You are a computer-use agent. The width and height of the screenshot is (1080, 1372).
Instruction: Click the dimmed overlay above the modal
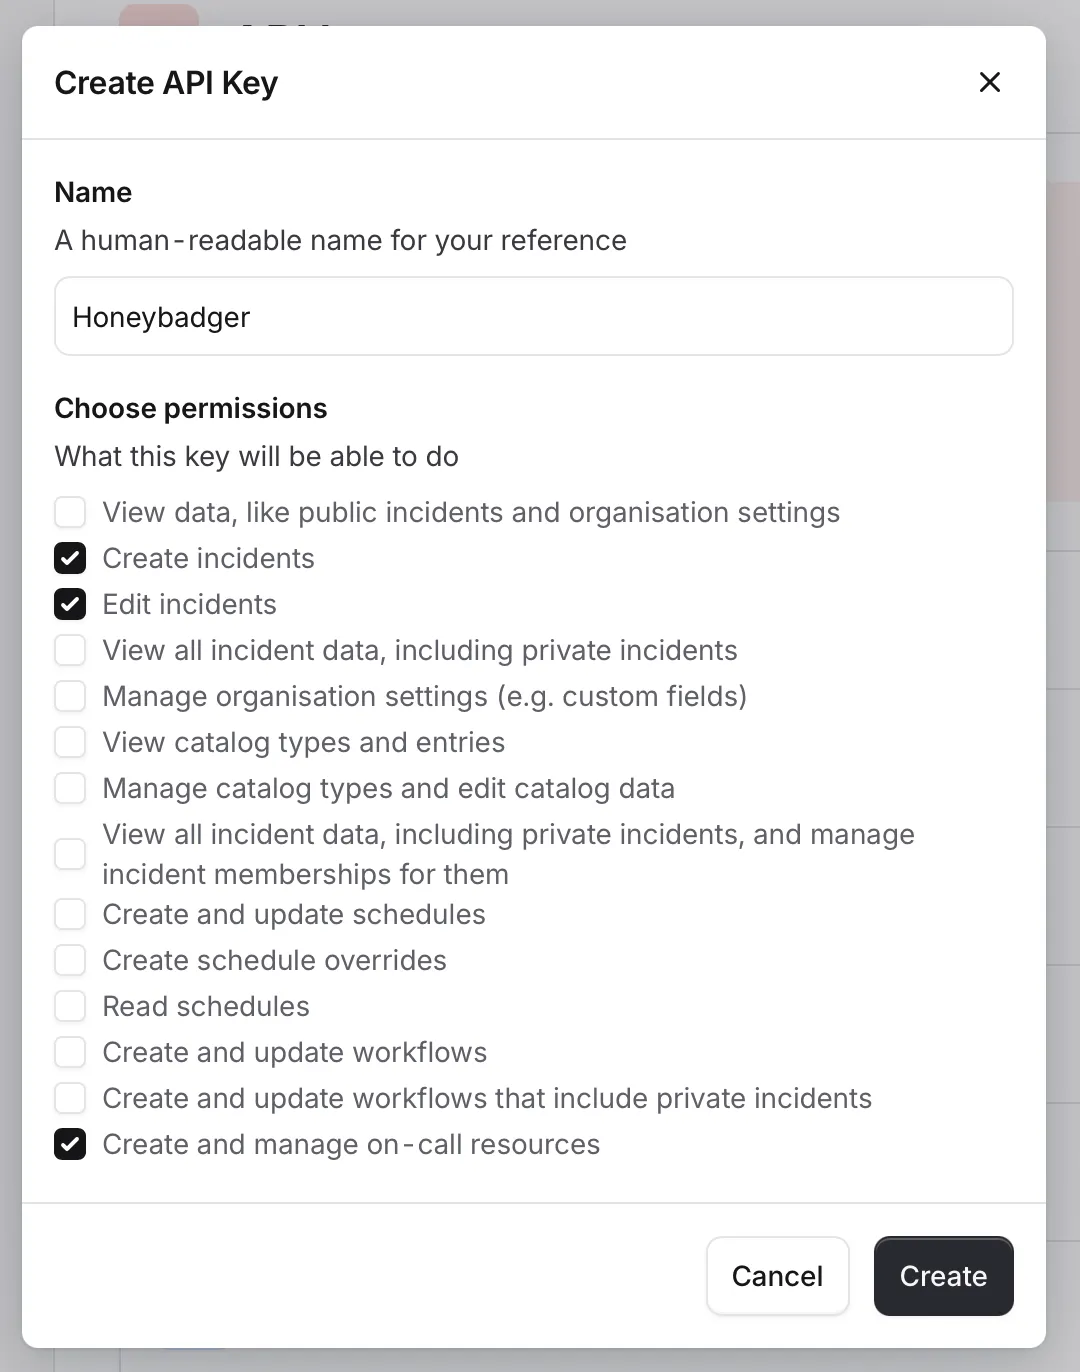[x=540, y=10]
